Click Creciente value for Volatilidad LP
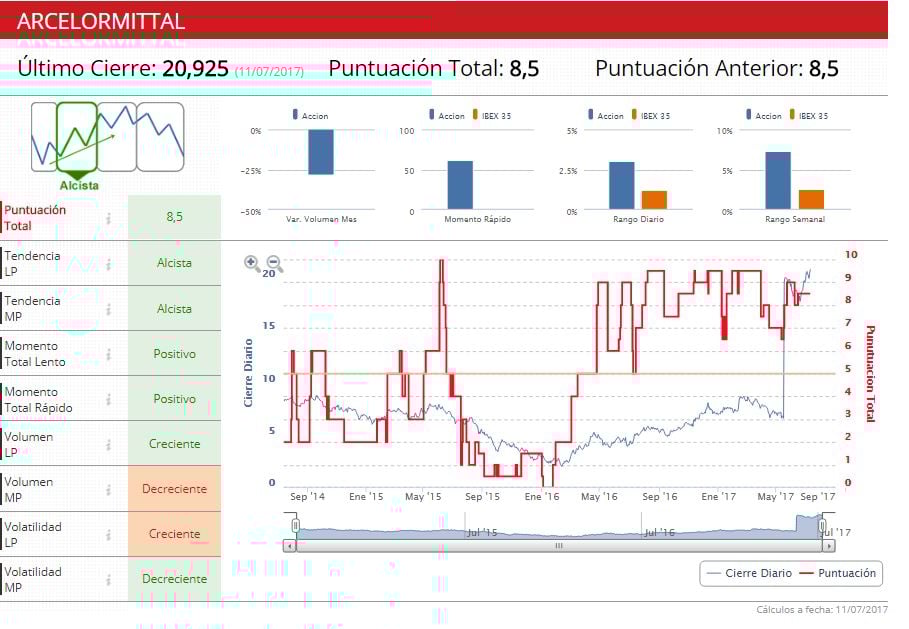This screenshot has width=909, height=629. tap(174, 534)
